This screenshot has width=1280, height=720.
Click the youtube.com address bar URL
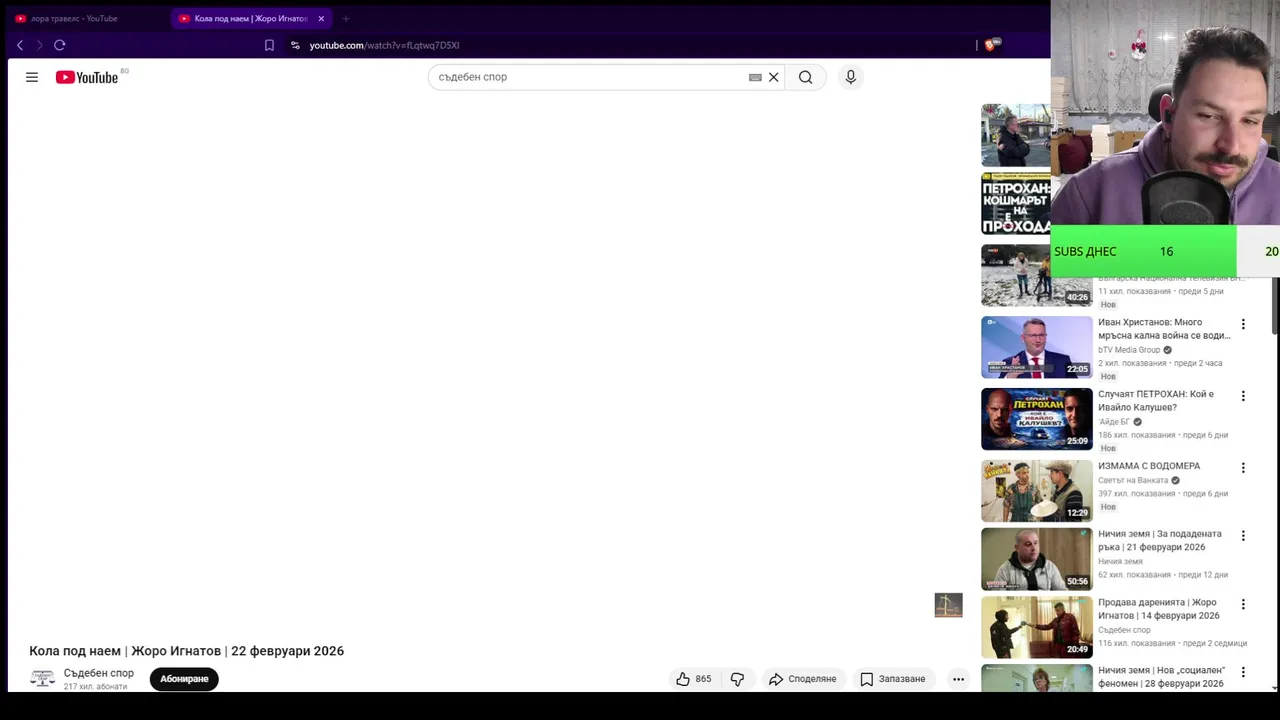click(384, 45)
